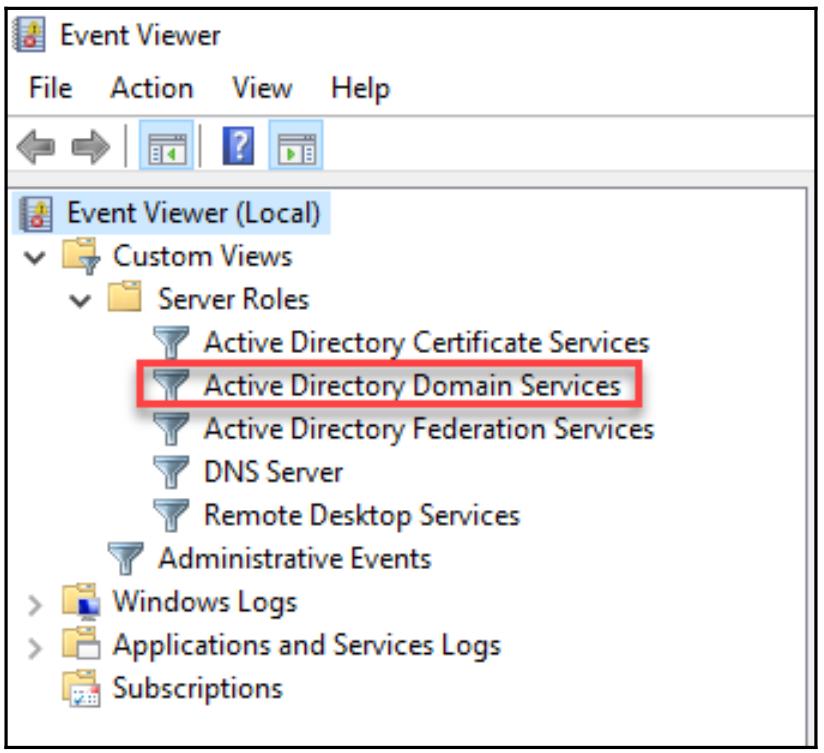Click the Back arrow toolbar icon
Viewport: 824px width, 753px height.
click(x=37, y=149)
